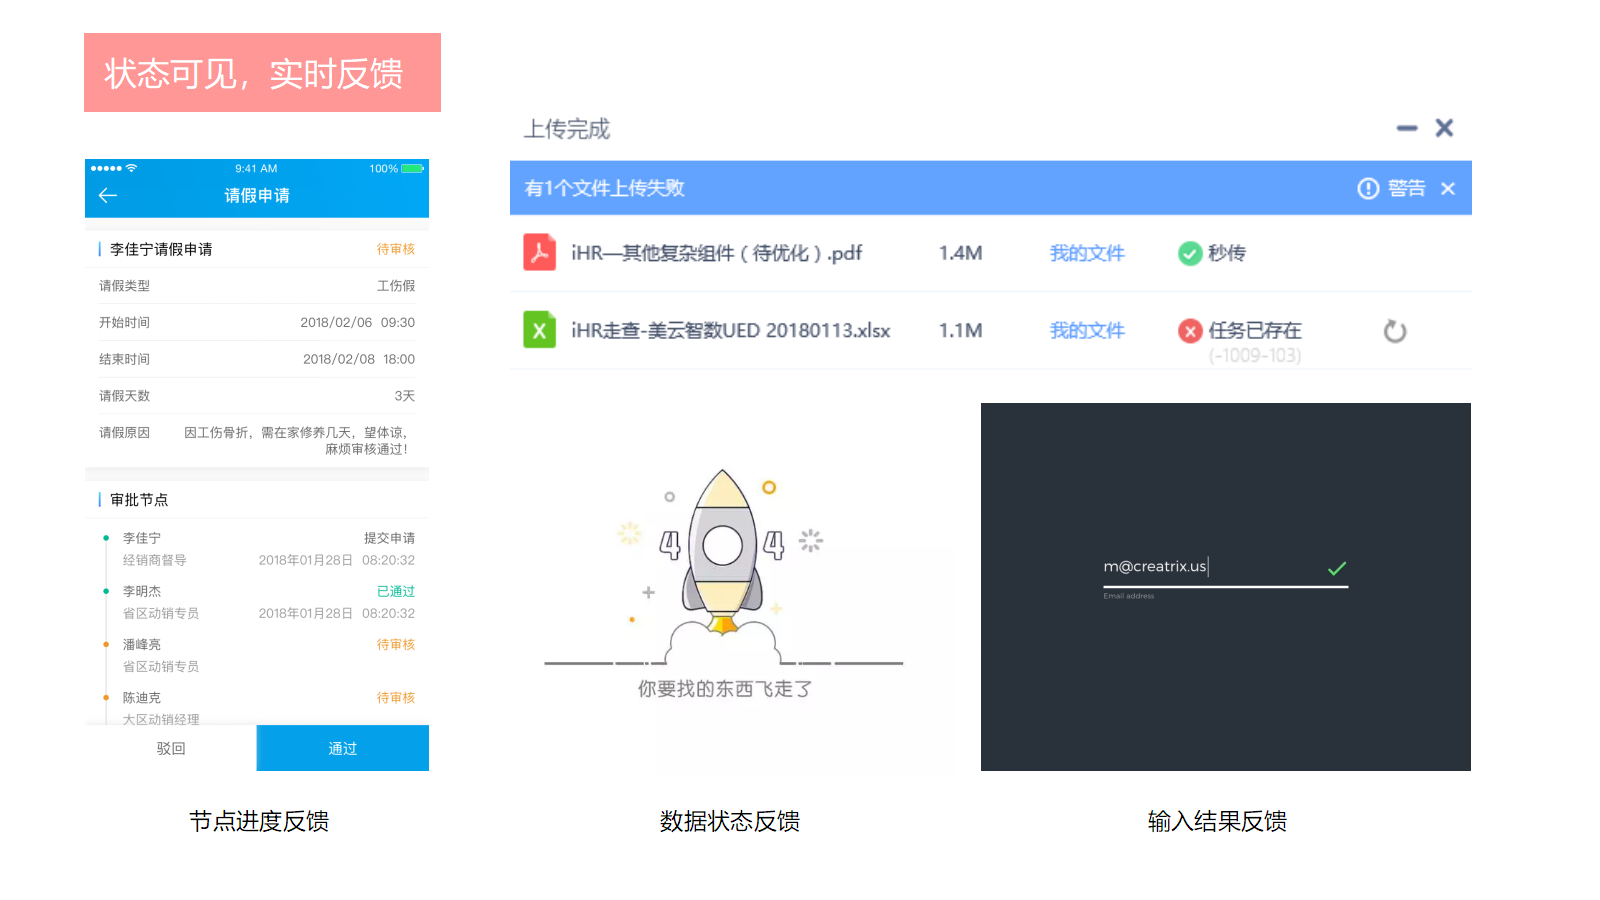
Task: Click the email address input field
Action: (1210, 567)
